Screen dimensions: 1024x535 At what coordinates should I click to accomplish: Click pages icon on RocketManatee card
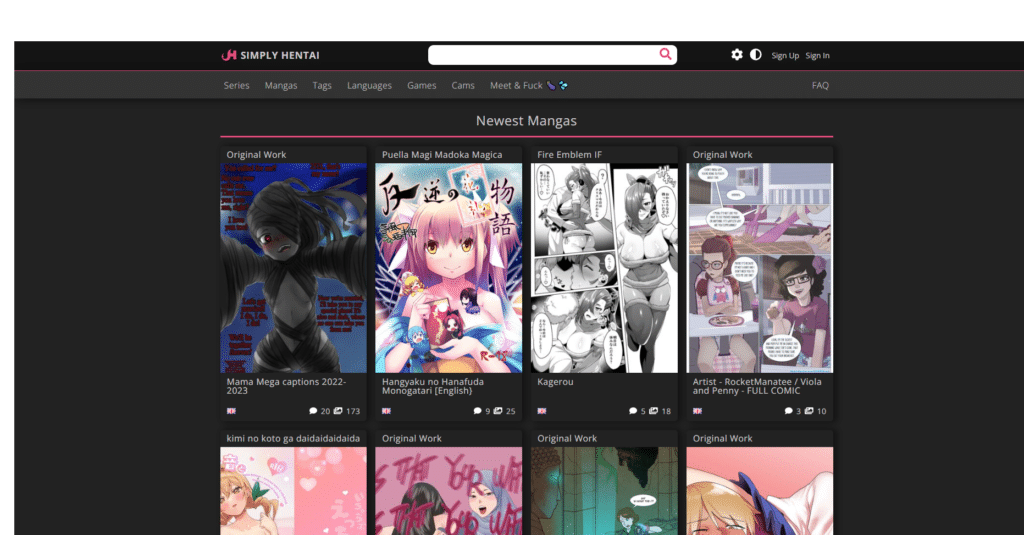(x=808, y=411)
